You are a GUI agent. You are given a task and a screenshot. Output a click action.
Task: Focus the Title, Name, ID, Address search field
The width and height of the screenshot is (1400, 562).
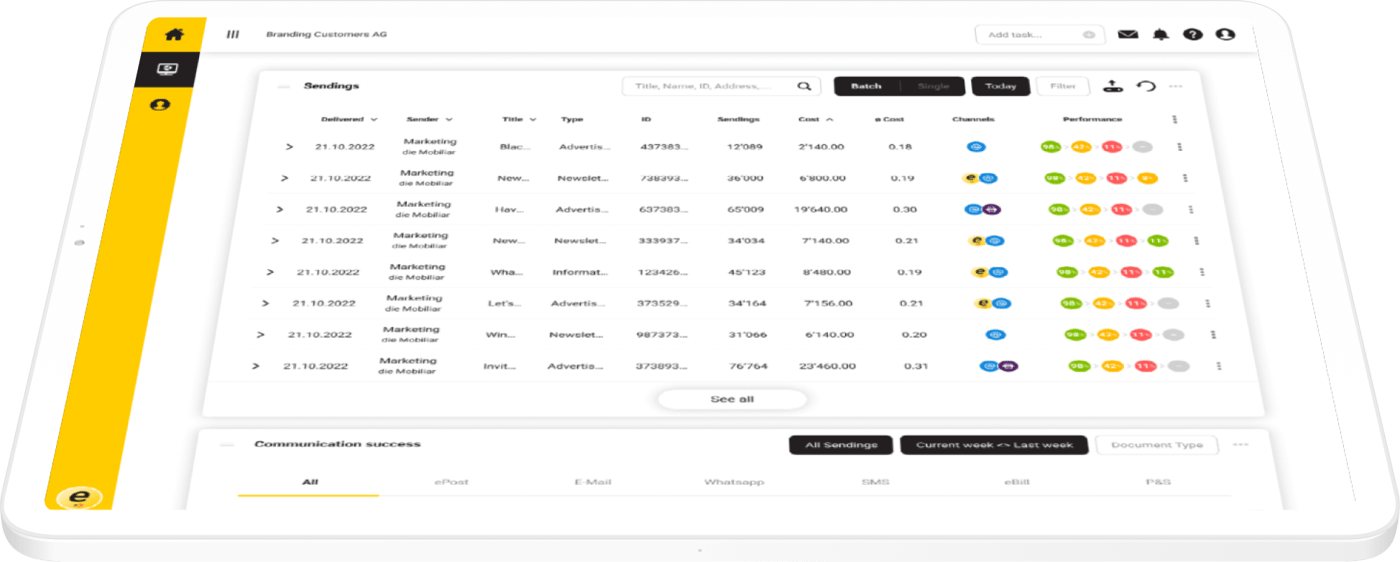pyautogui.click(x=721, y=86)
